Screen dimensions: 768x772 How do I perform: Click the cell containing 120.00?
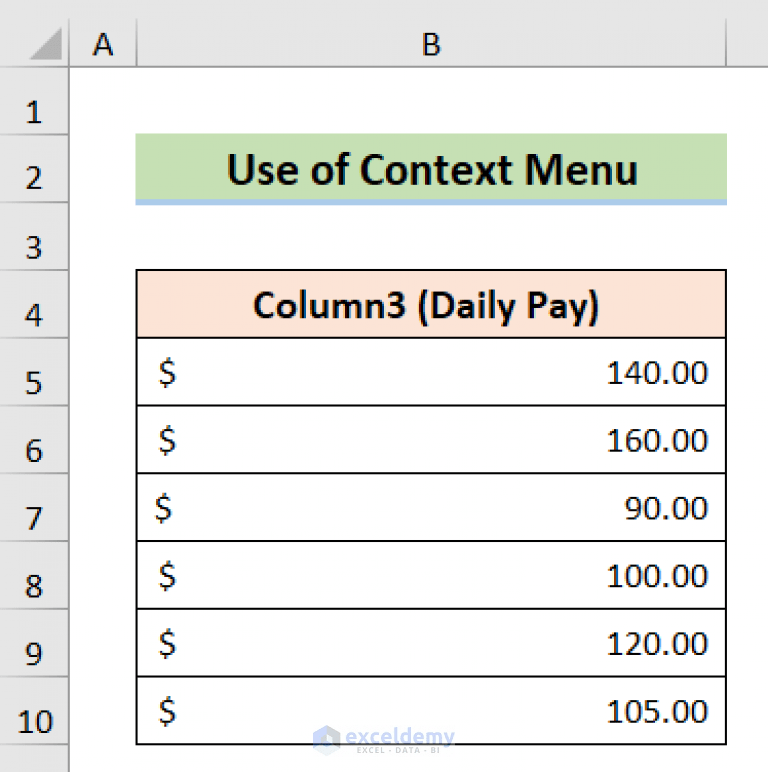click(431, 643)
